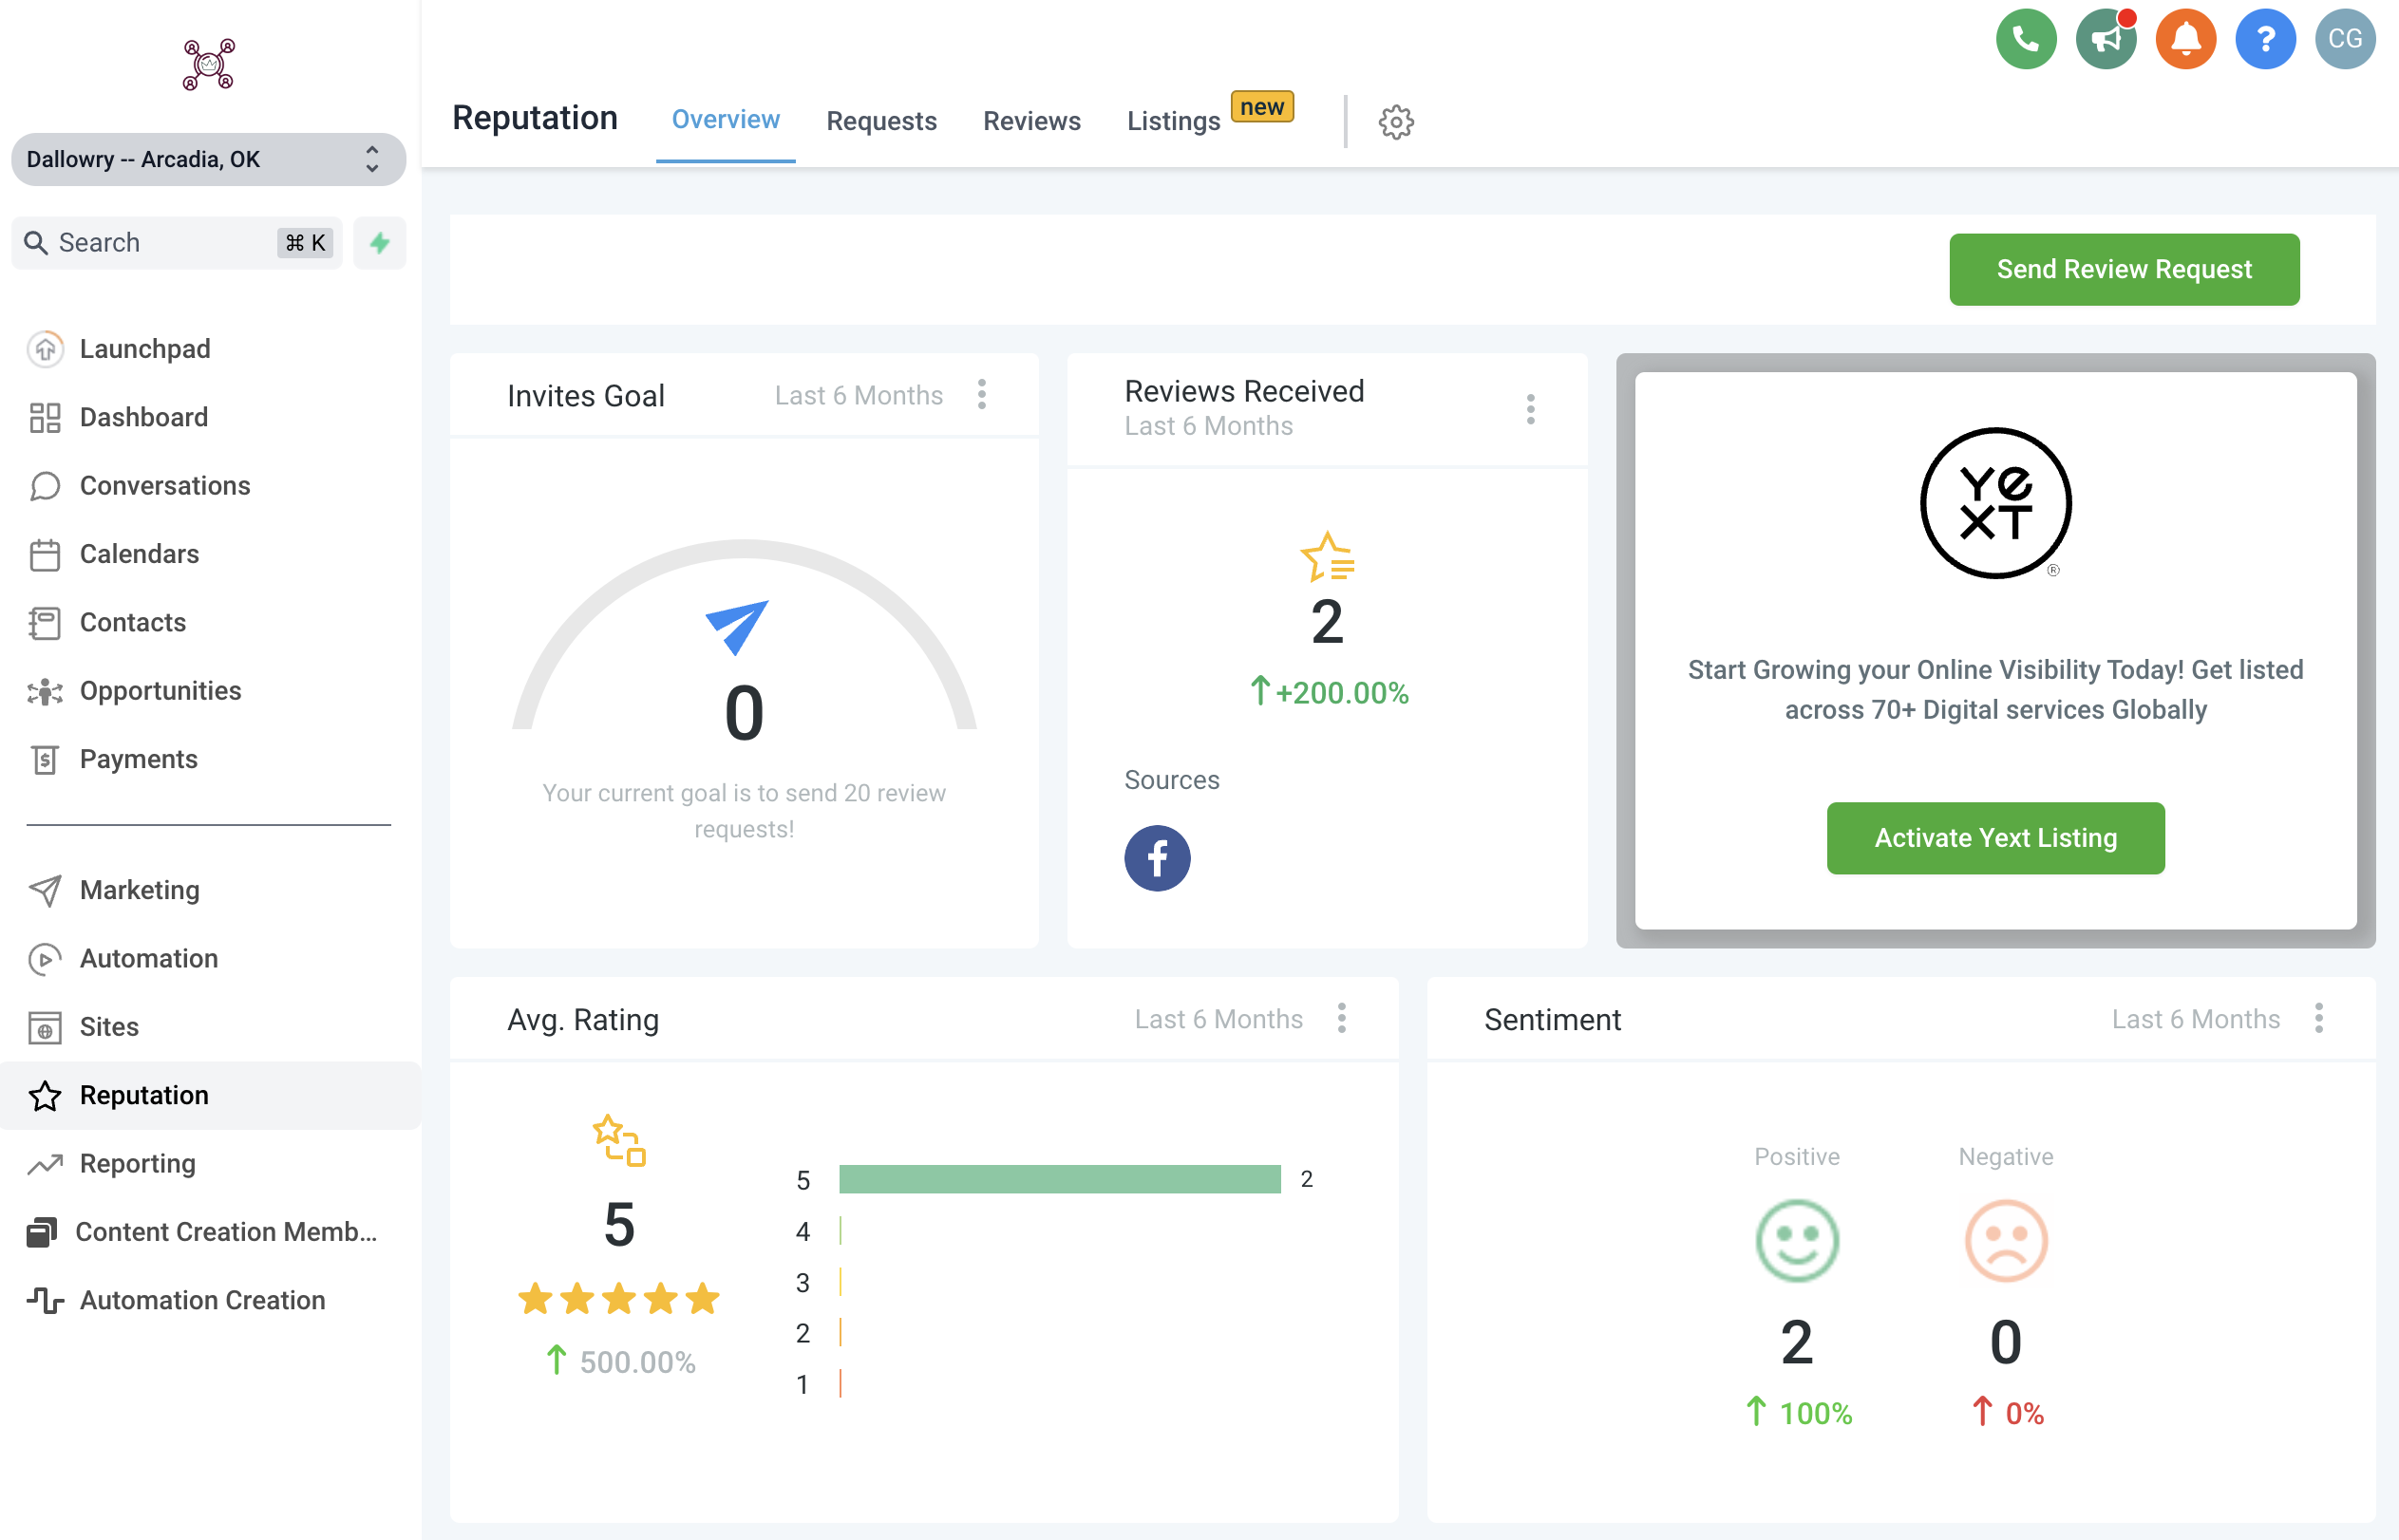Open the Dallowry -- Arcadia, OK location switcher
The height and width of the screenshot is (1540, 2399).
[208, 160]
